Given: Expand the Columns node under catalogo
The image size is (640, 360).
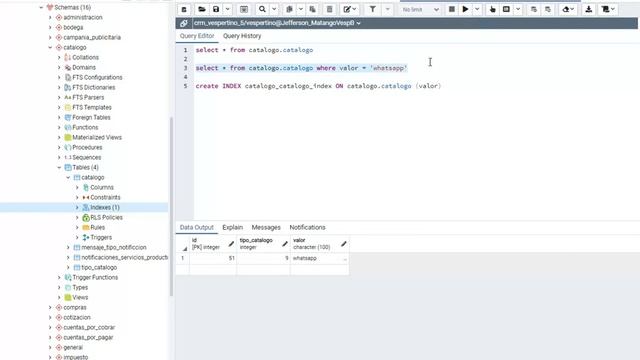Looking at the screenshot, I should point(77,187).
